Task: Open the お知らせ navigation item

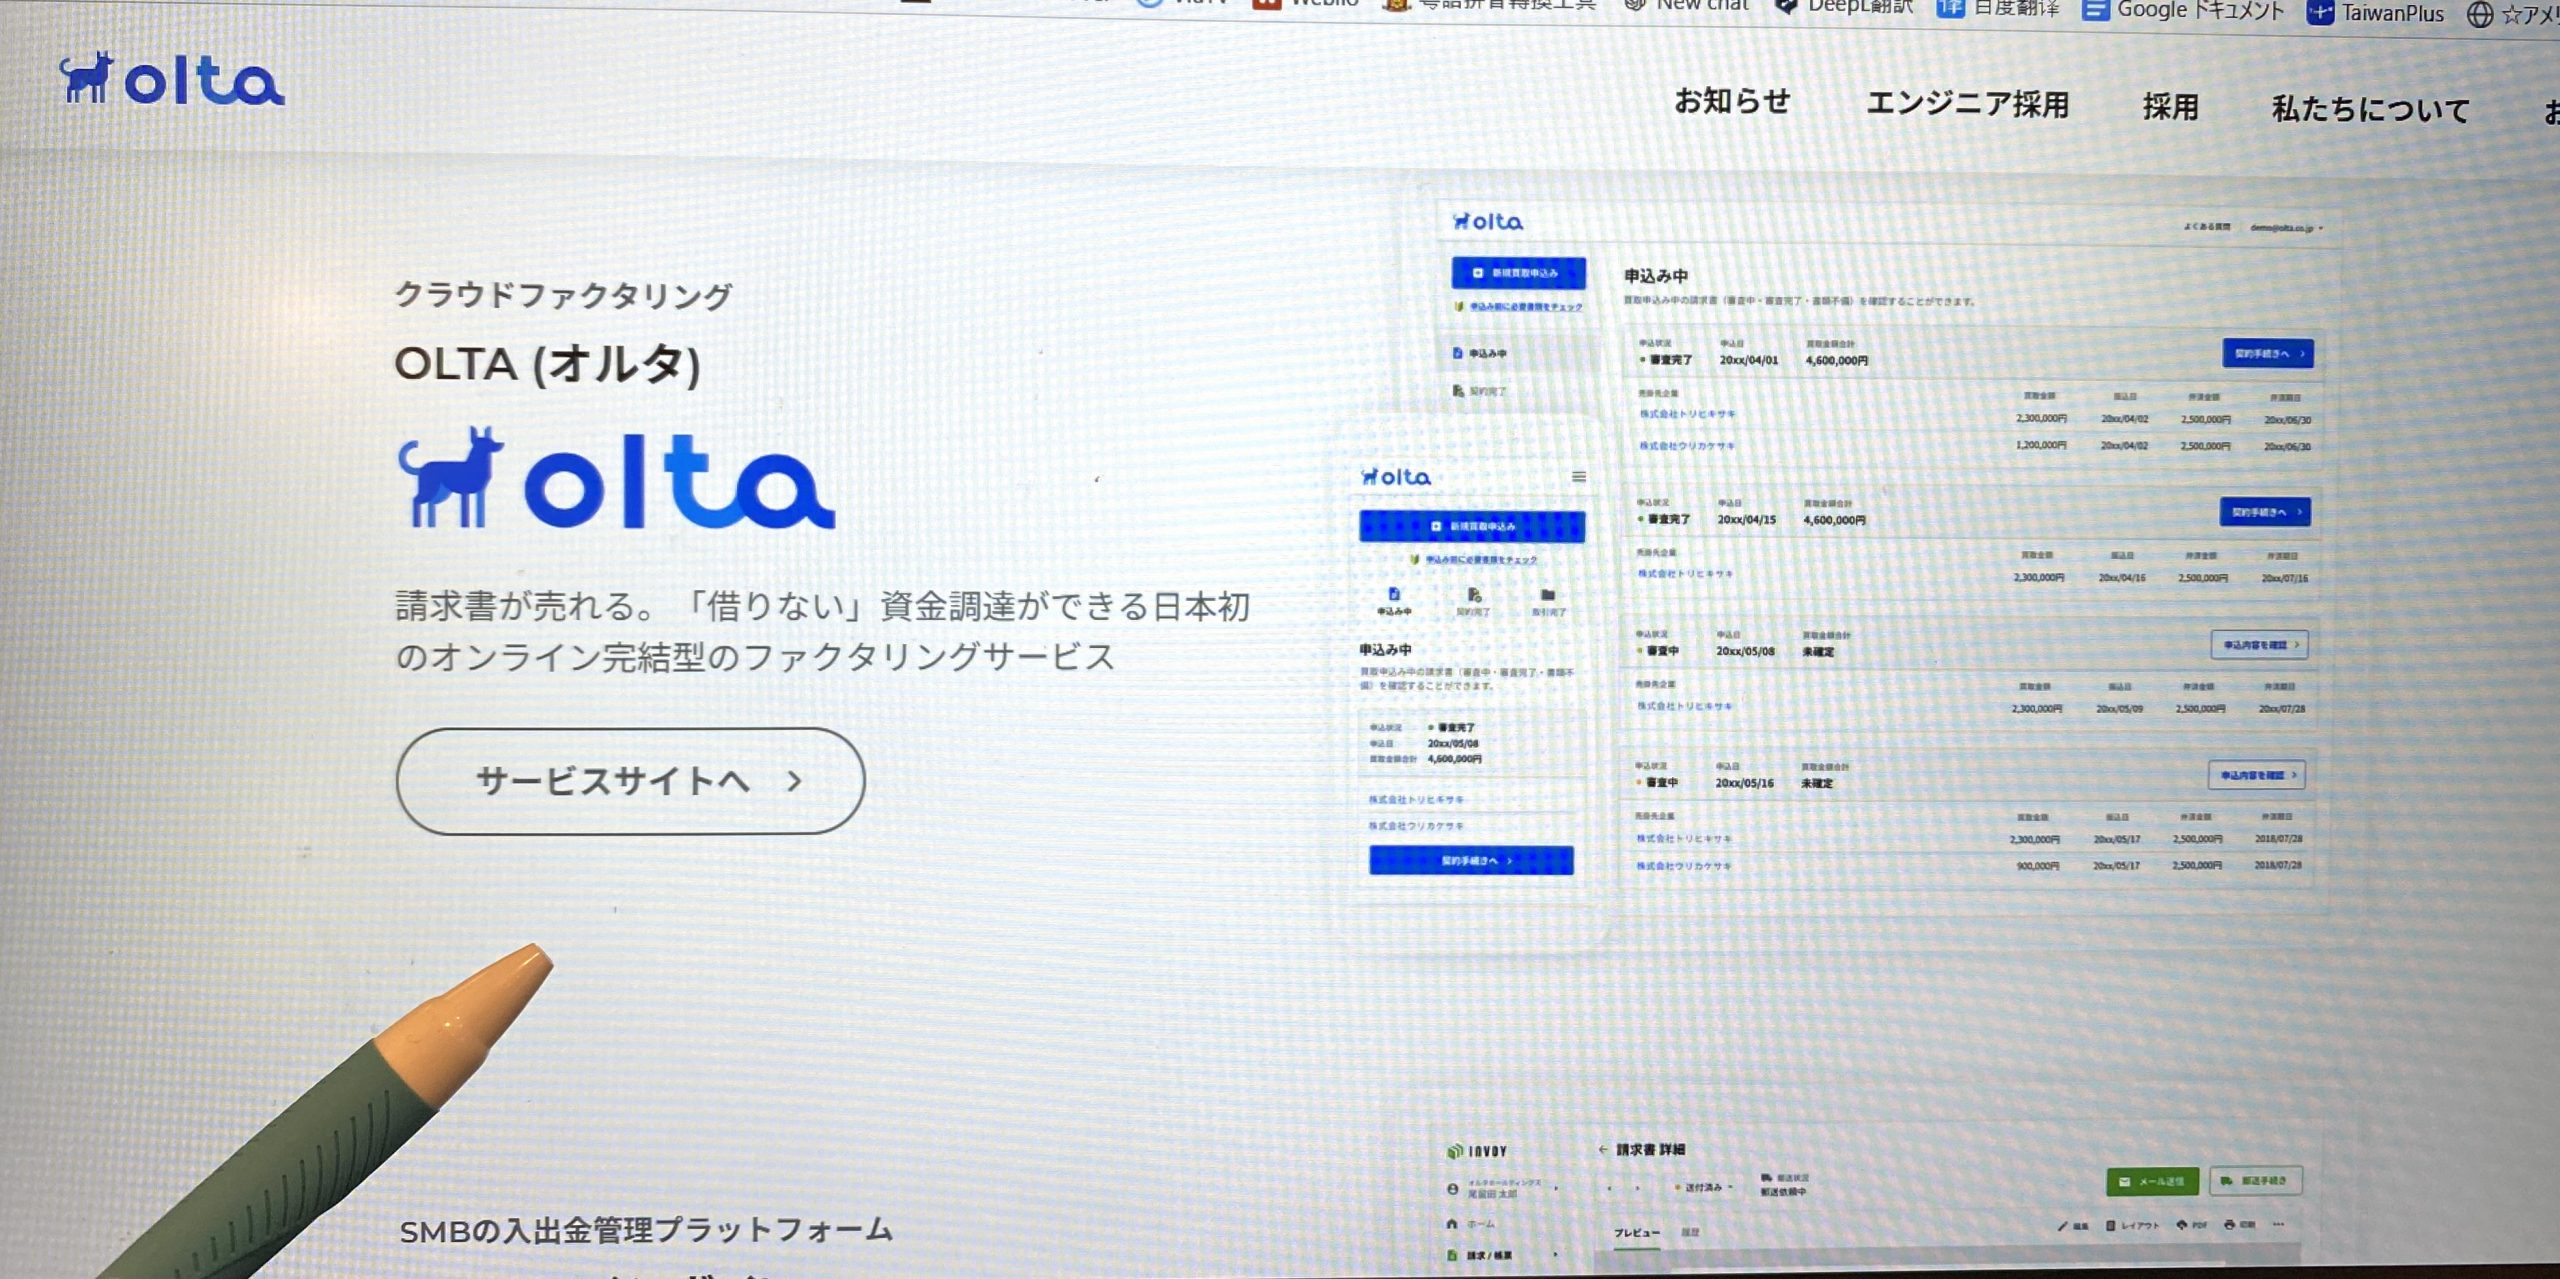Action: coord(1732,101)
